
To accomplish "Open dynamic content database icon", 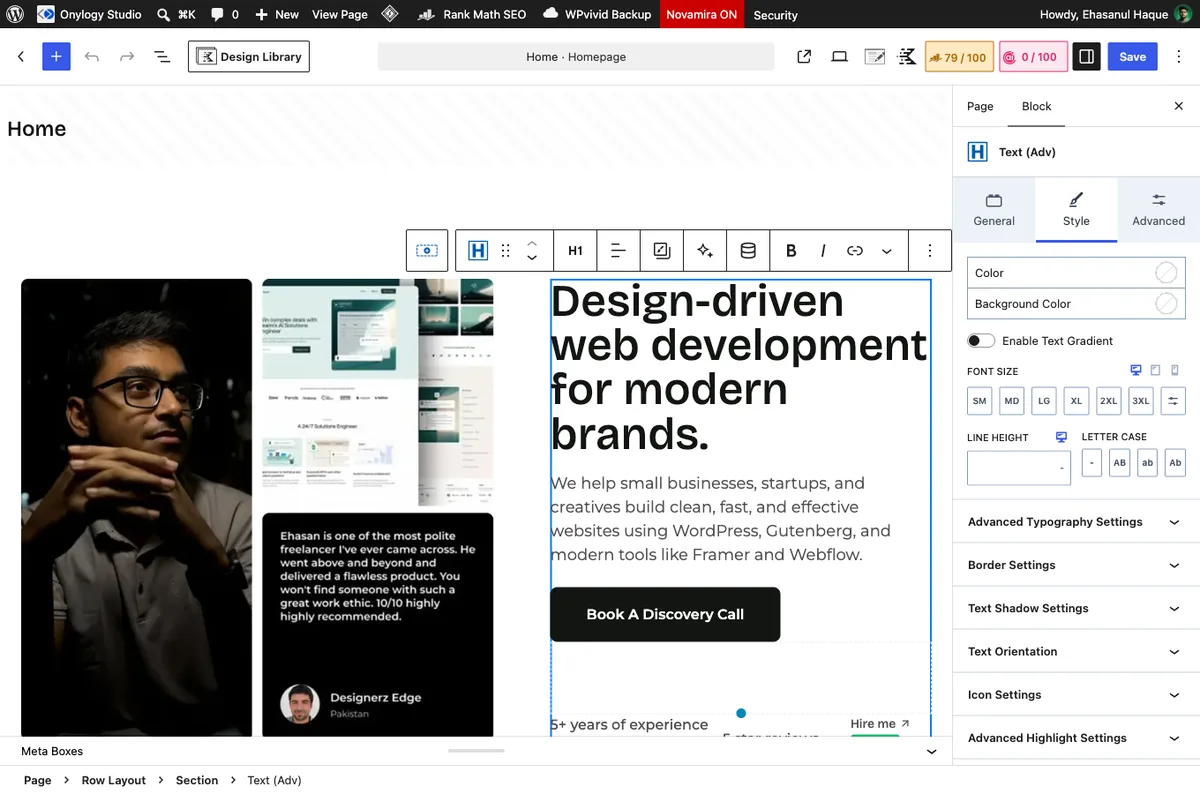I will (748, 251).
